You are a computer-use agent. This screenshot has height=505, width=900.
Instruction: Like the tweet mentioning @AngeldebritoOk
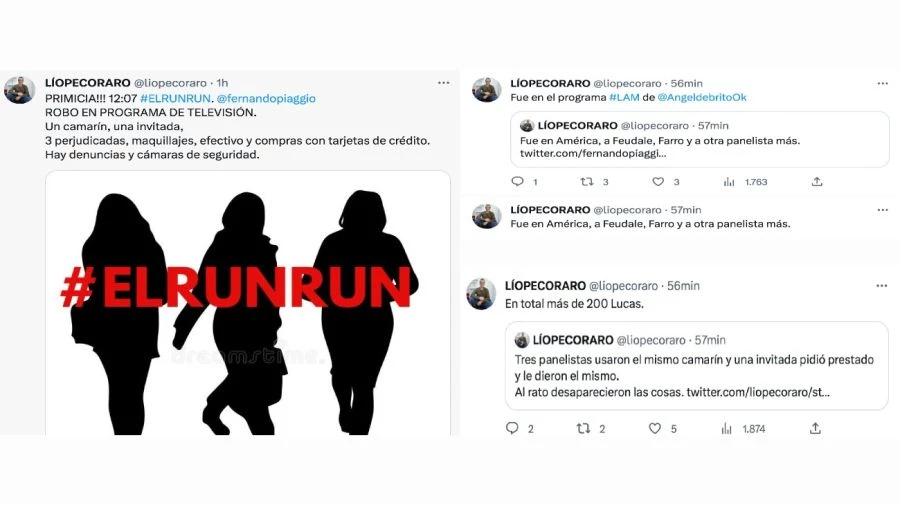pos(658,181)
